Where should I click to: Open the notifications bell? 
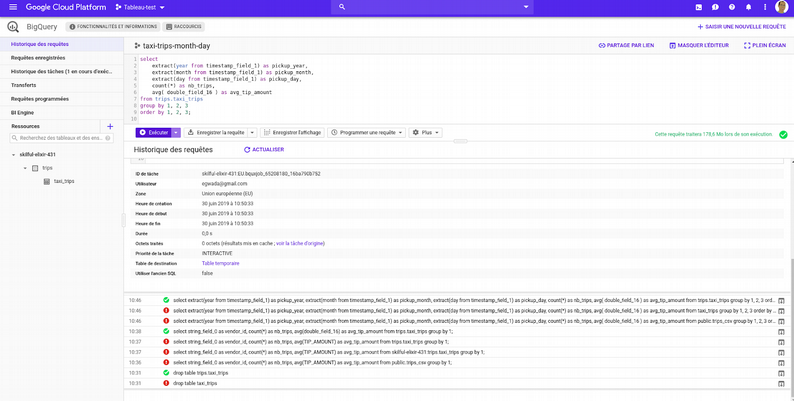click(x=748, y=7)
